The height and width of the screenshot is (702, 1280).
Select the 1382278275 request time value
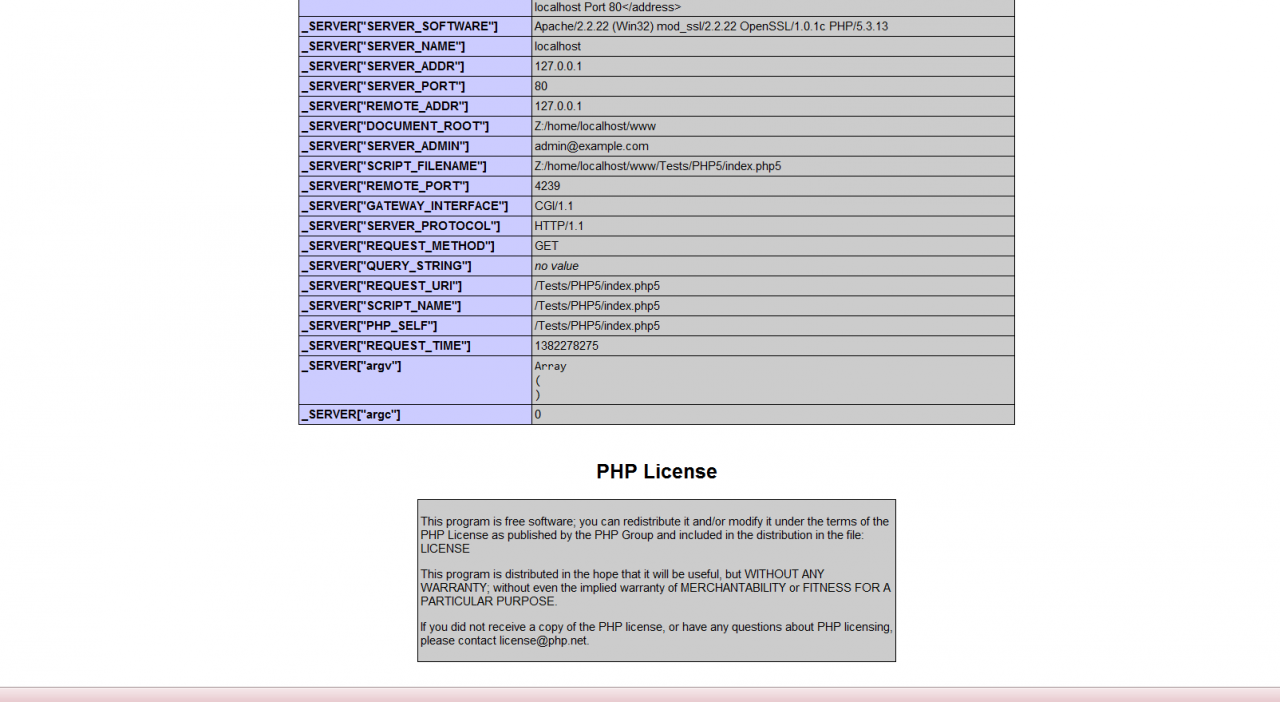click(x=567, y=346)
